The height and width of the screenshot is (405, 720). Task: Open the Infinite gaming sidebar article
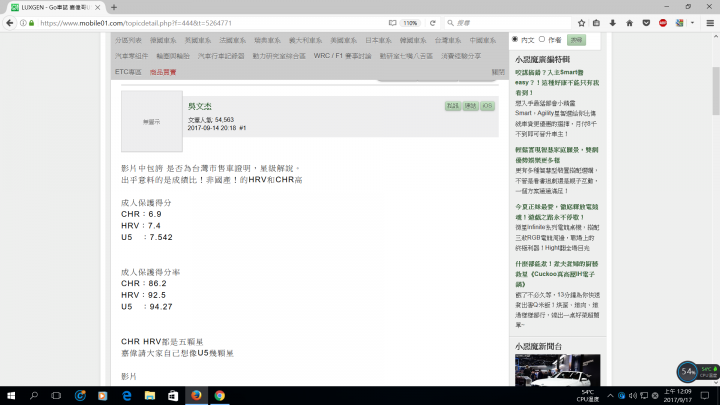(557, 212)
